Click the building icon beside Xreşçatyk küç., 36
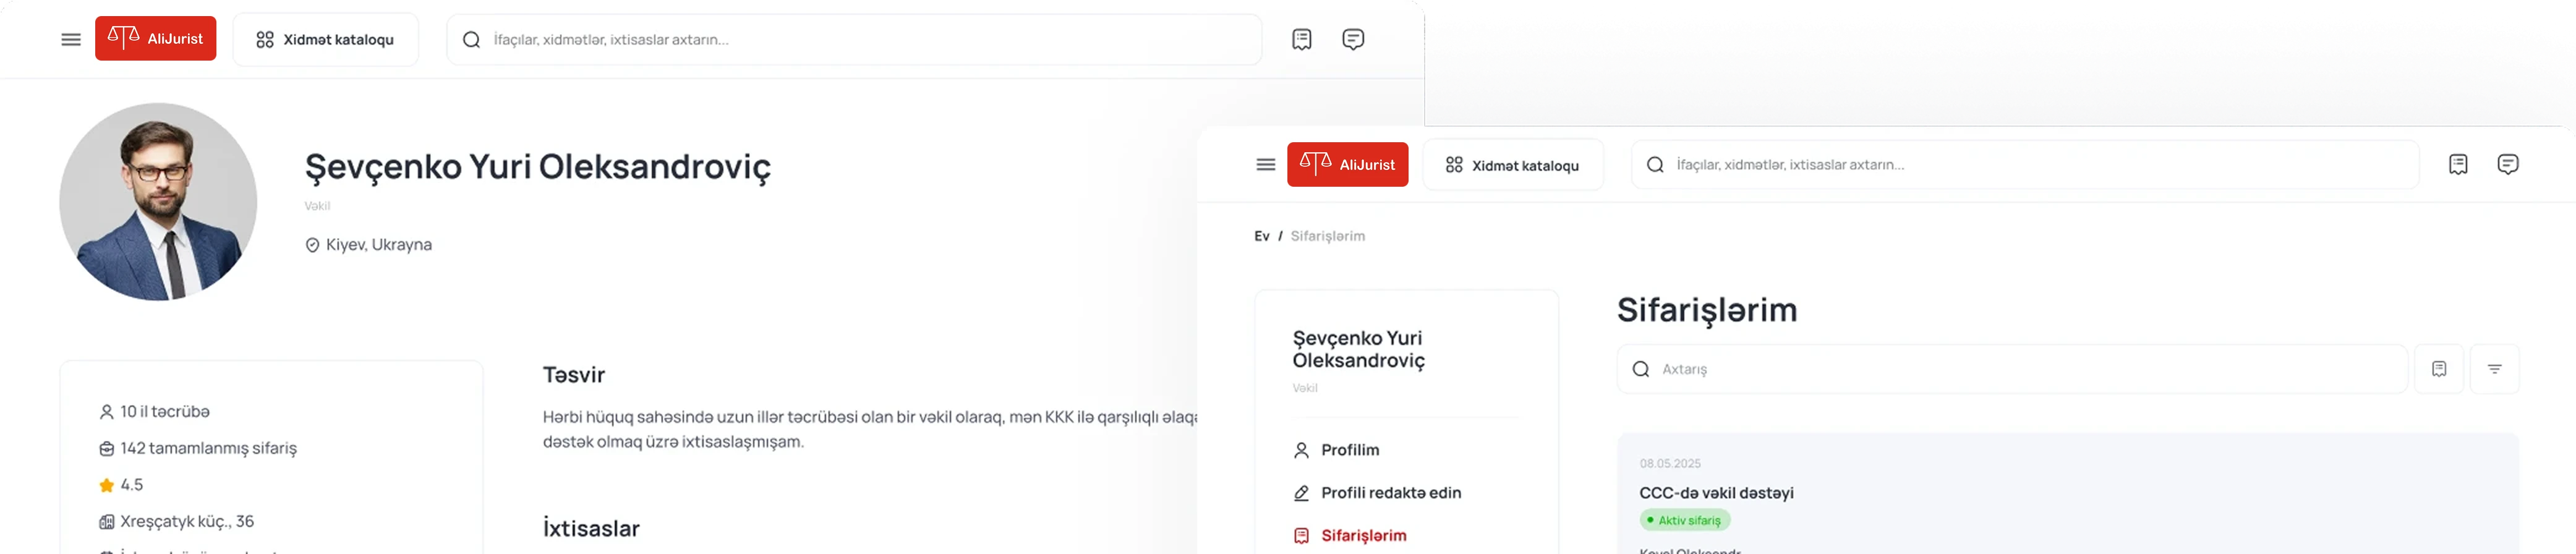The height and width of the screenshot is (554, 2576). point(106,522)
